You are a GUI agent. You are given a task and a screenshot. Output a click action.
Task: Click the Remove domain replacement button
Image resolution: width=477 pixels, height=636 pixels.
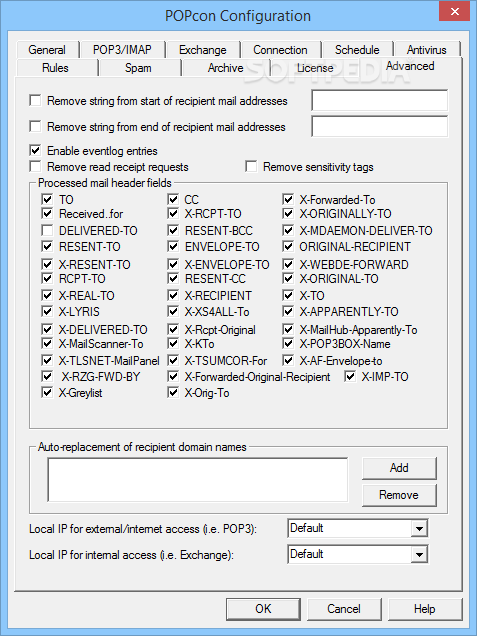tap(399, 495)
